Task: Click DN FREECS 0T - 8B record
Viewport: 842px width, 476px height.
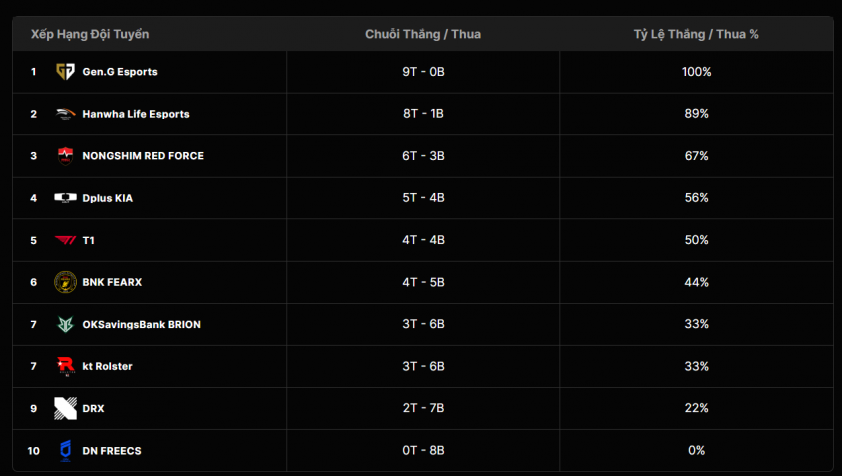Action: click(x=424, y=451)
